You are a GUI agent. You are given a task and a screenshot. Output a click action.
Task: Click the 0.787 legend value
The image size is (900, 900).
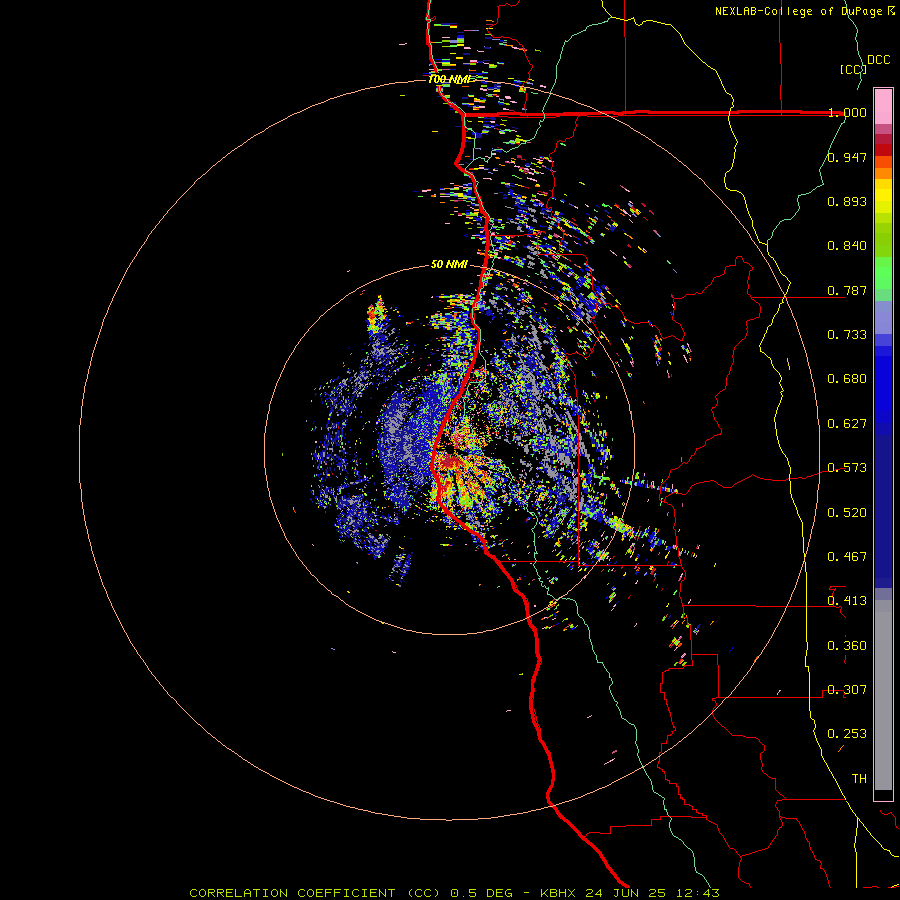click(x=847, y=290)
